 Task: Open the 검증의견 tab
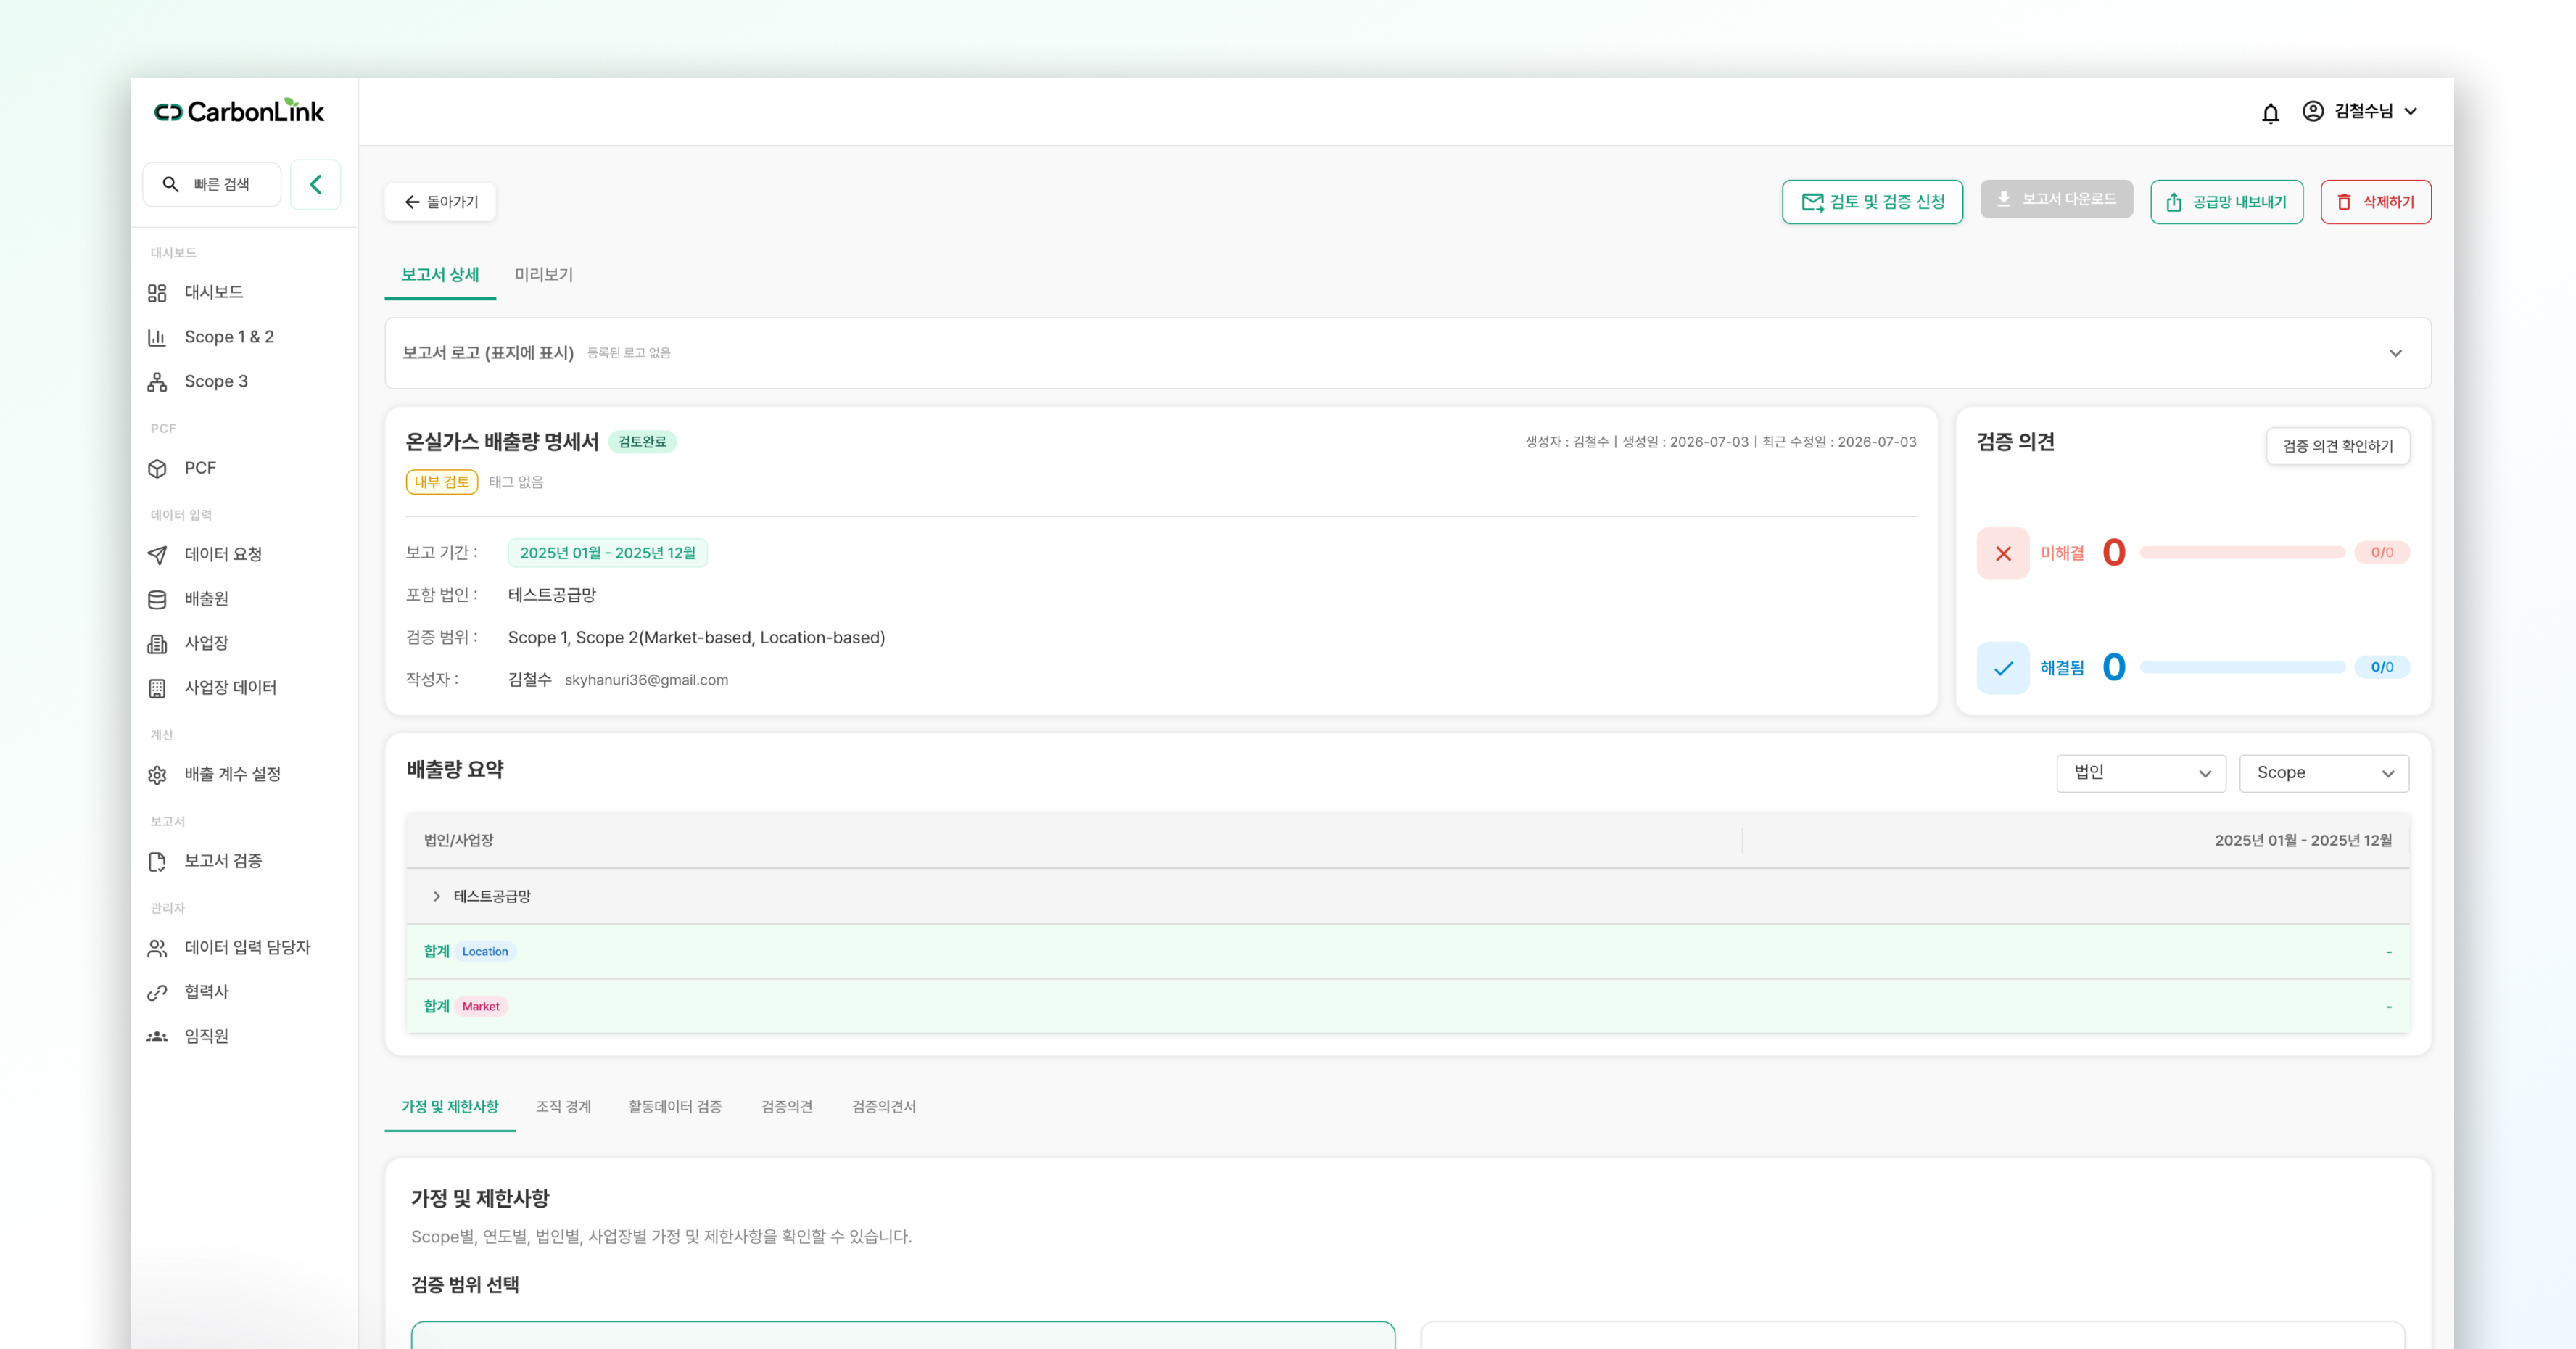click(x=787, y=1107)
